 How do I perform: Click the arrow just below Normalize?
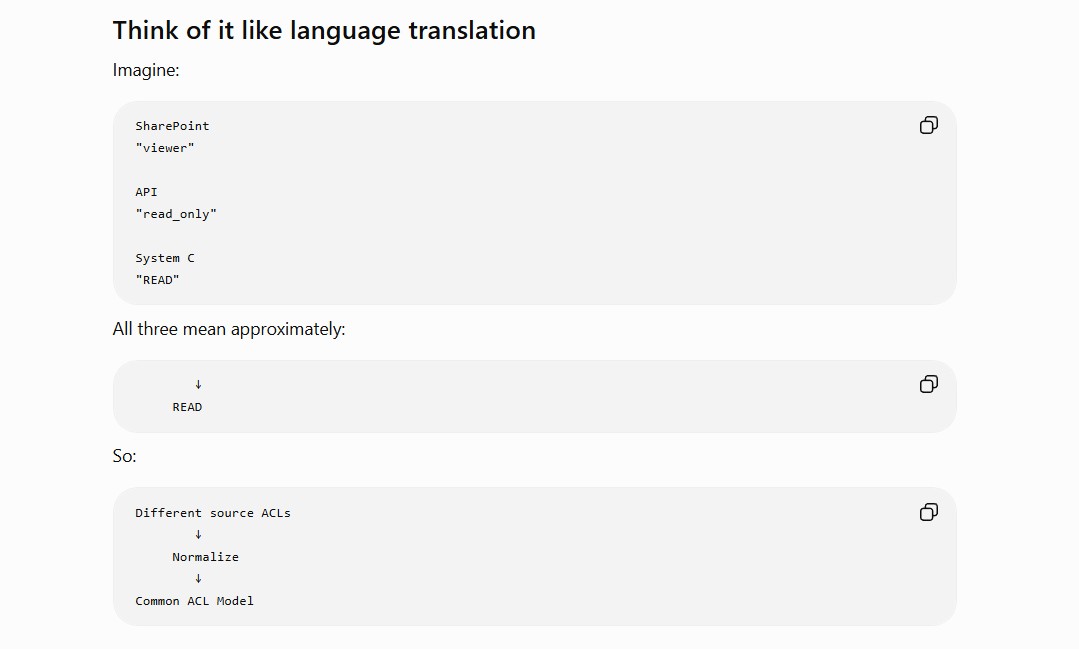click(198, 579)
